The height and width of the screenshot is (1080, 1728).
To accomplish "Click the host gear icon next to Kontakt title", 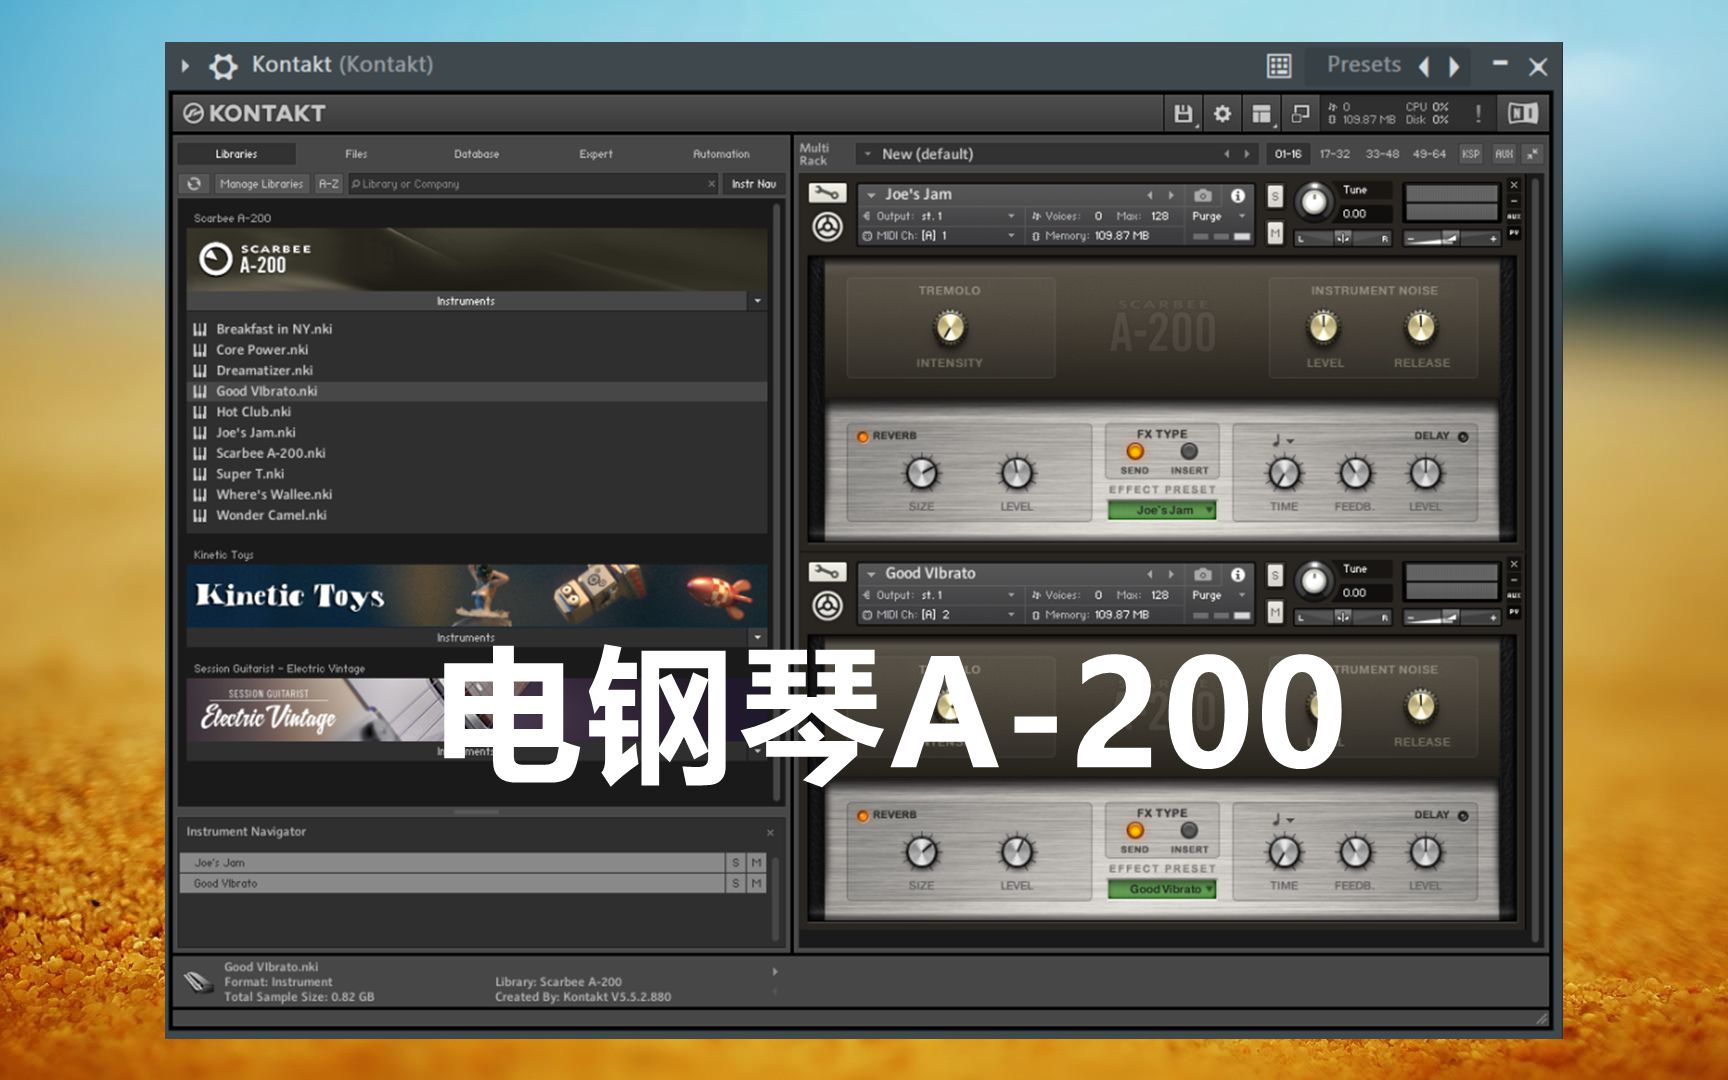I will point(223,66).
